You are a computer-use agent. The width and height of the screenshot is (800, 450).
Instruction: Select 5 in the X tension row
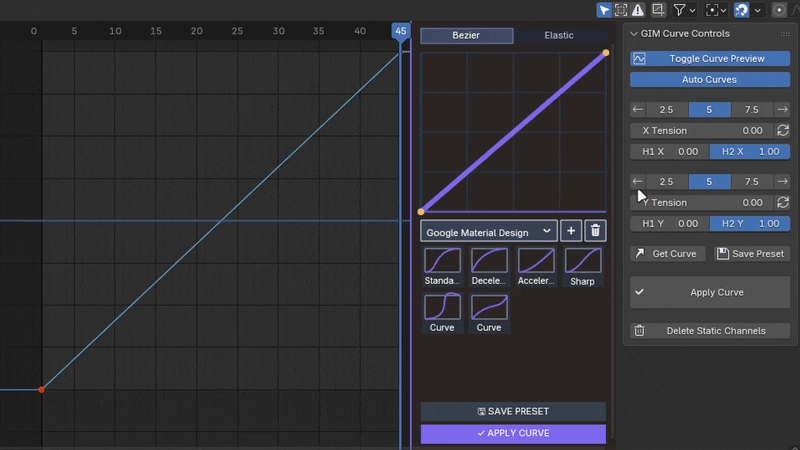[x=710, y=110]
